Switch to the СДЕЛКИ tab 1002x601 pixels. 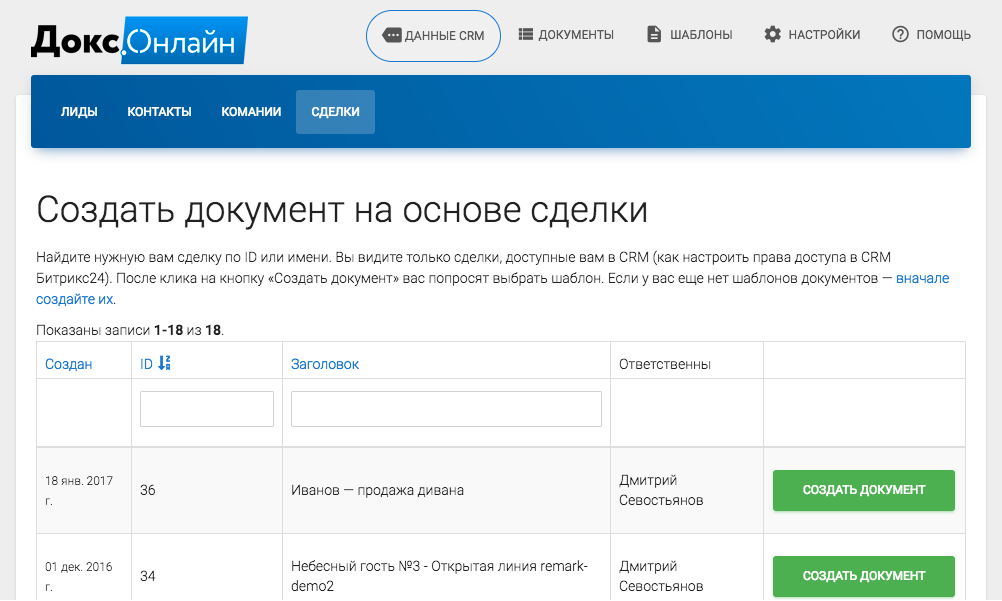tap(335, 111)
